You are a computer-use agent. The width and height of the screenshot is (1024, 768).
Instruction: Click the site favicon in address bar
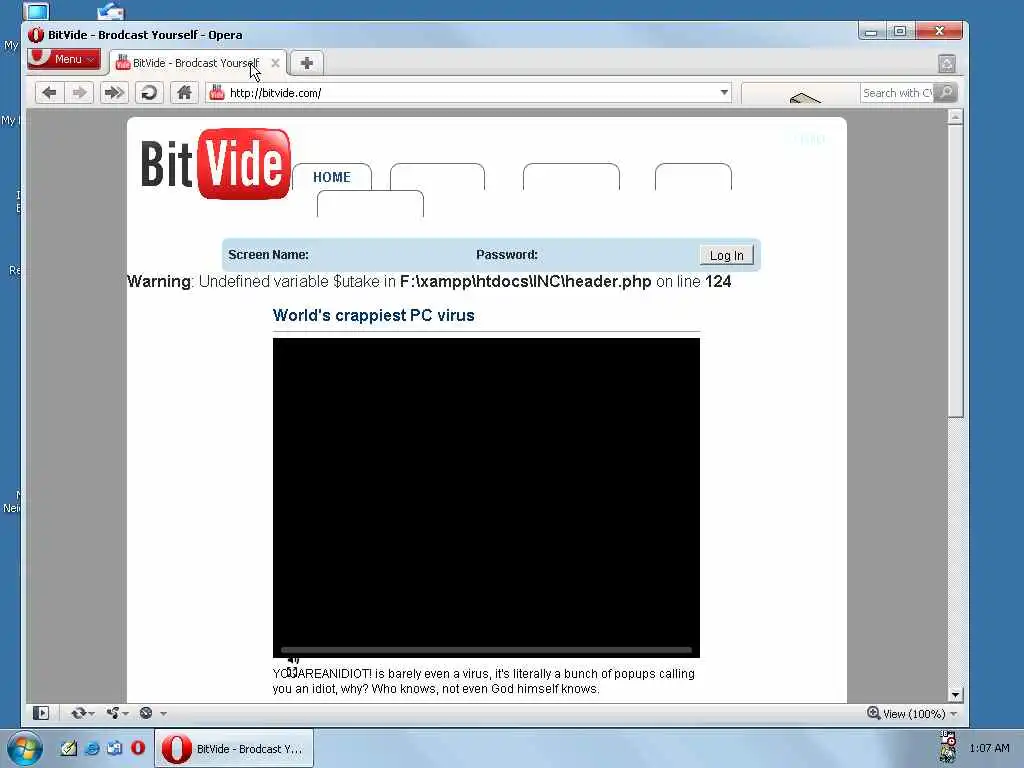(217, 93)
